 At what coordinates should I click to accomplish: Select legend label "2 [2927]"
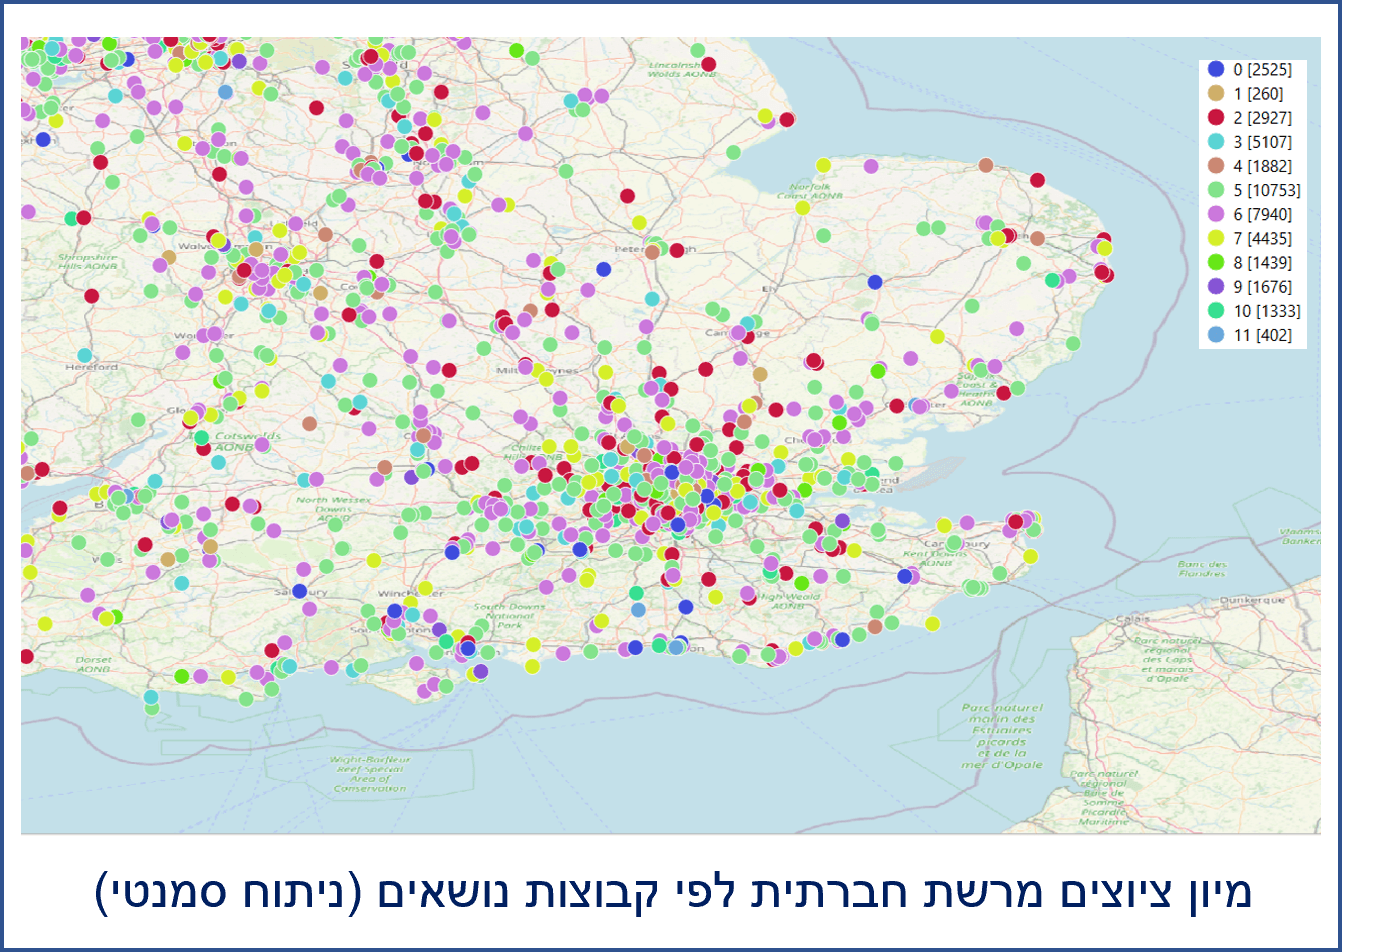(1262, 117)
